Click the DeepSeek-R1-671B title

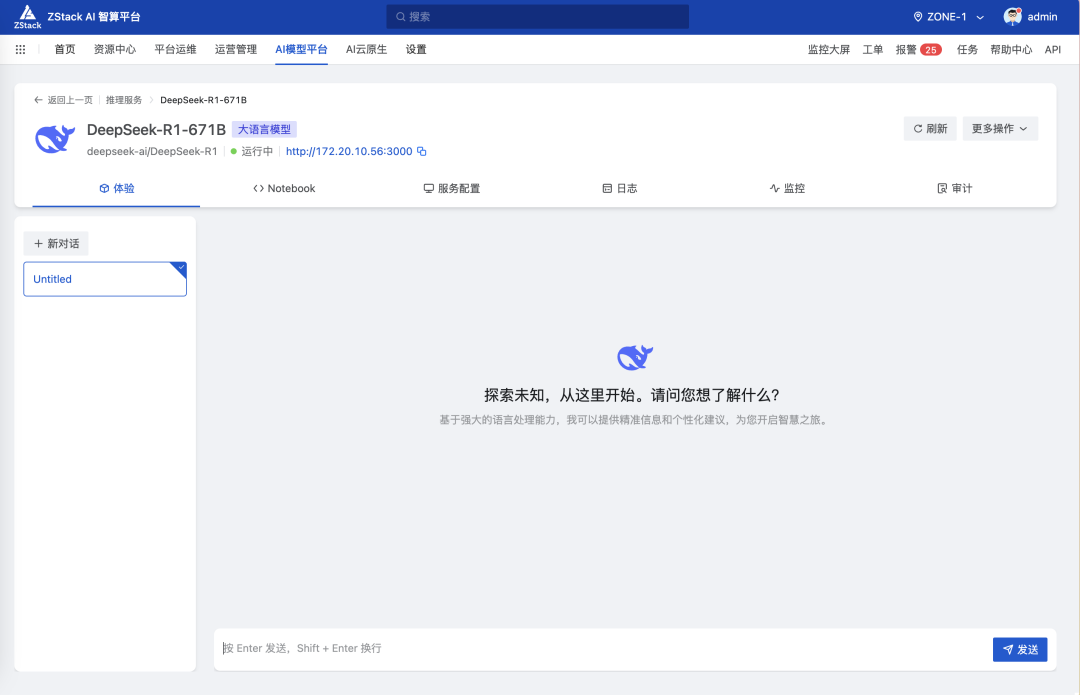tap(156, 129)
